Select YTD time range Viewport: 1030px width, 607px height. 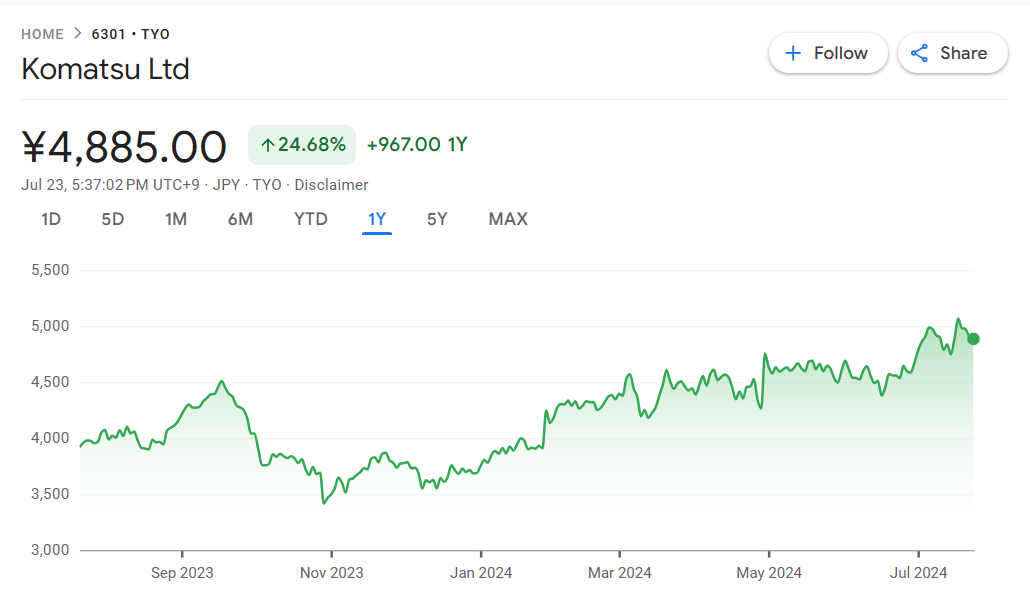(x=311, y=219)
